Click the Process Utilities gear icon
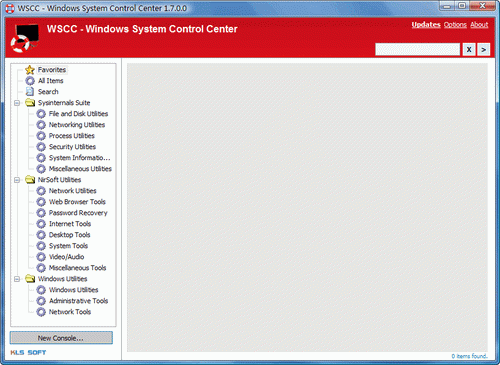Viewport: 500px width, 365px height. pyautogui.click(x=41, y=136)
